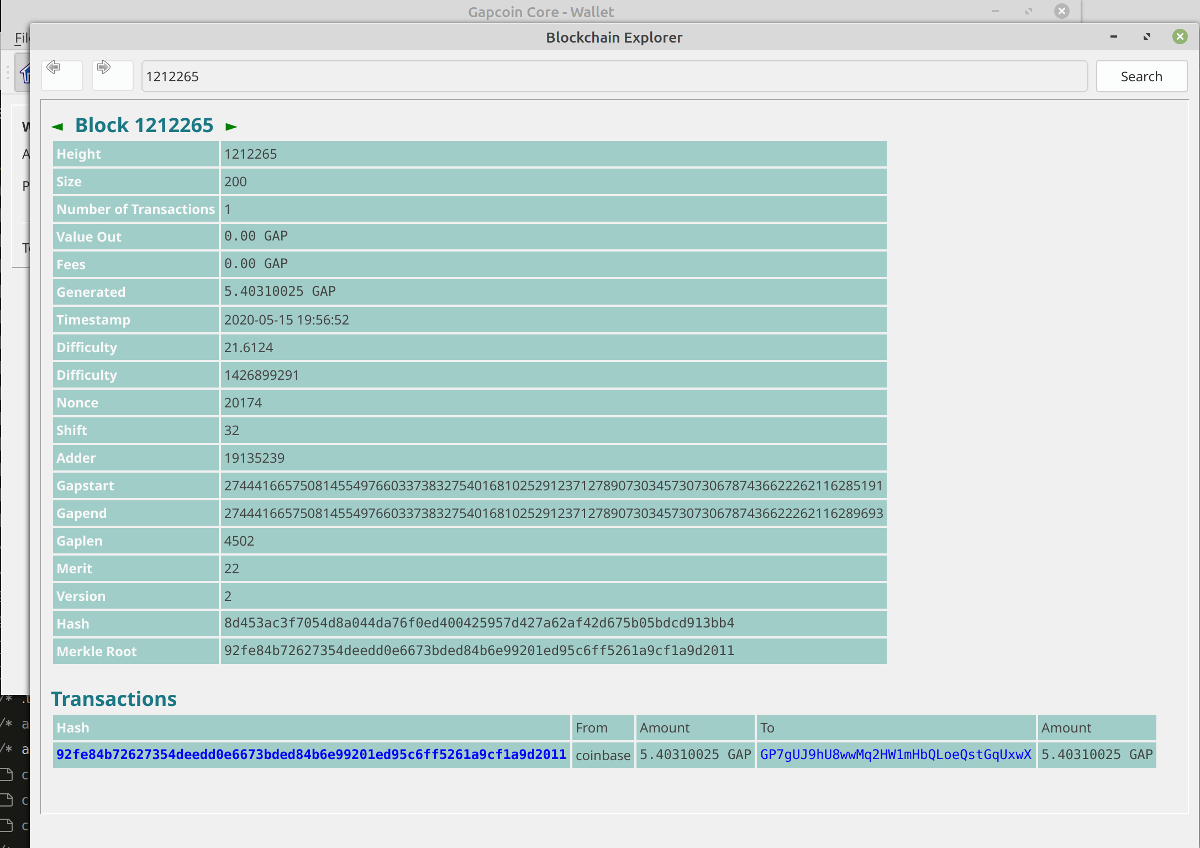The width and height of the screenshot is (1200, 848).
Task: Select the Nonce value 20174
Action: (x=244, y=403)
